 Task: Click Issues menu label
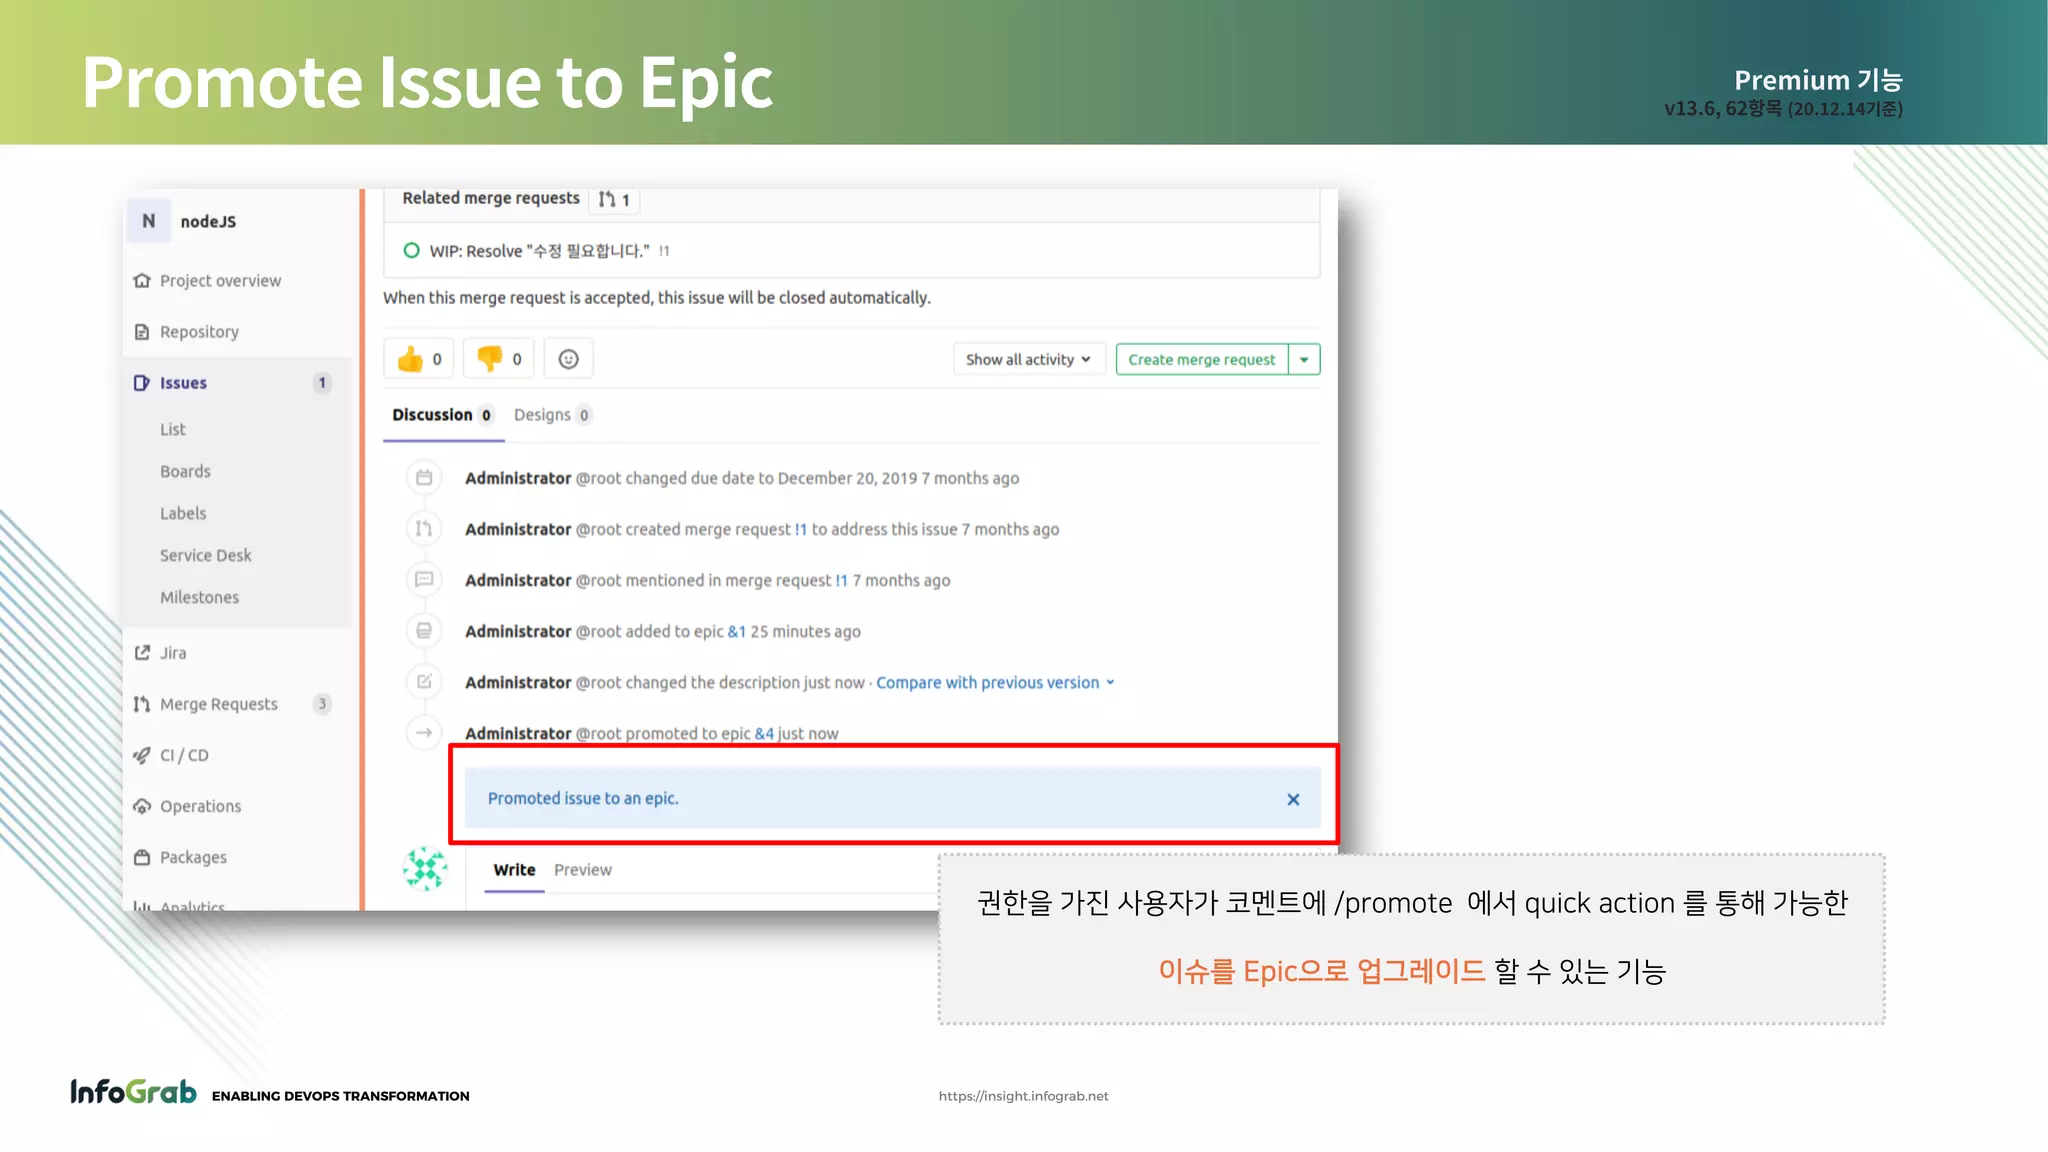[183, 383]
